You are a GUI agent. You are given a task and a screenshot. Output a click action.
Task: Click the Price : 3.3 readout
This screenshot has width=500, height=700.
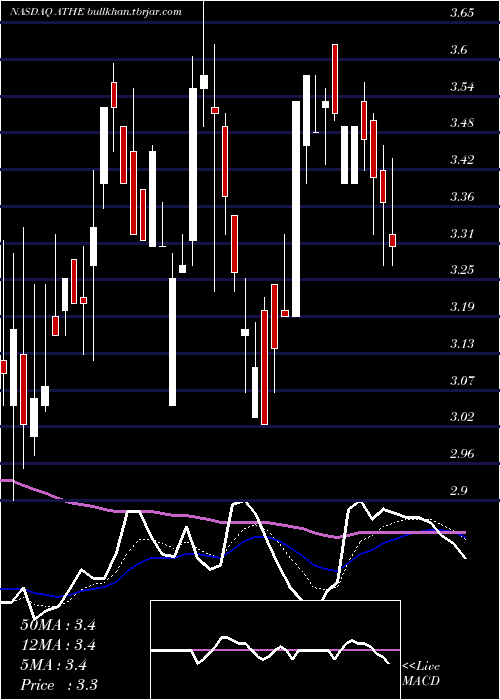(x=59, y=685)
